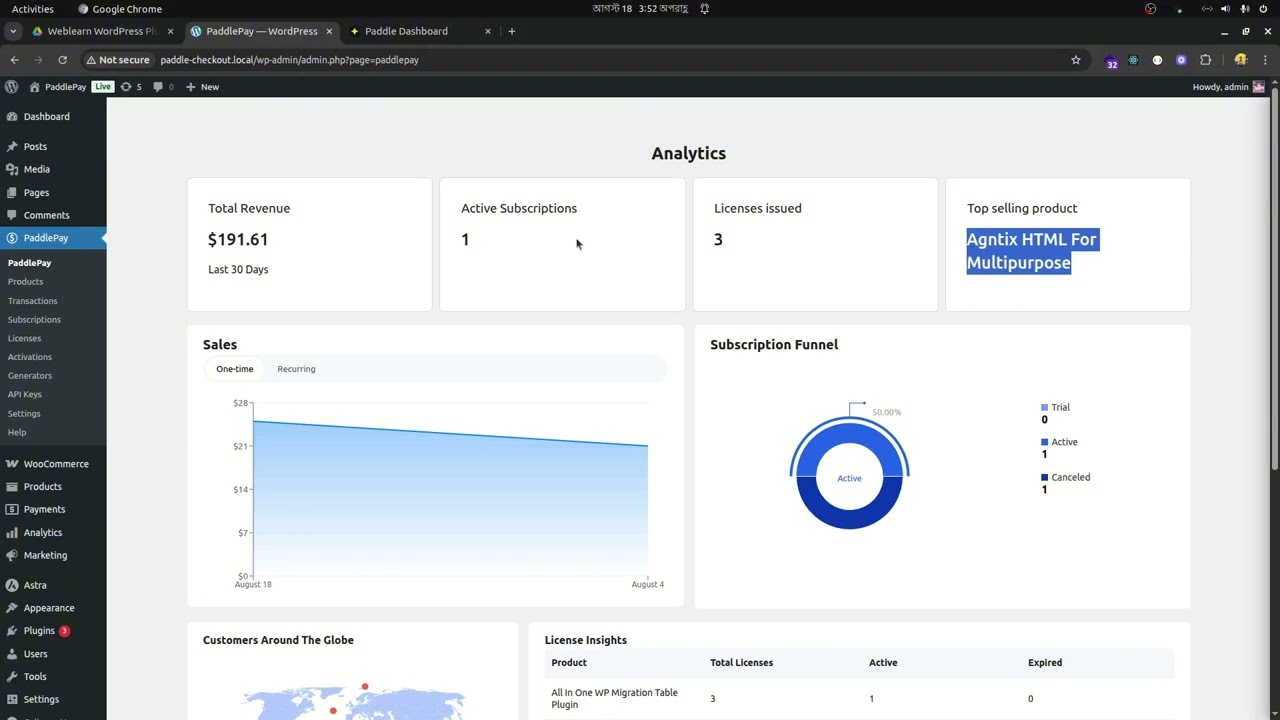Click the Trial legend color swatch
The image size is (1280, 720).
pos(1044,407)
